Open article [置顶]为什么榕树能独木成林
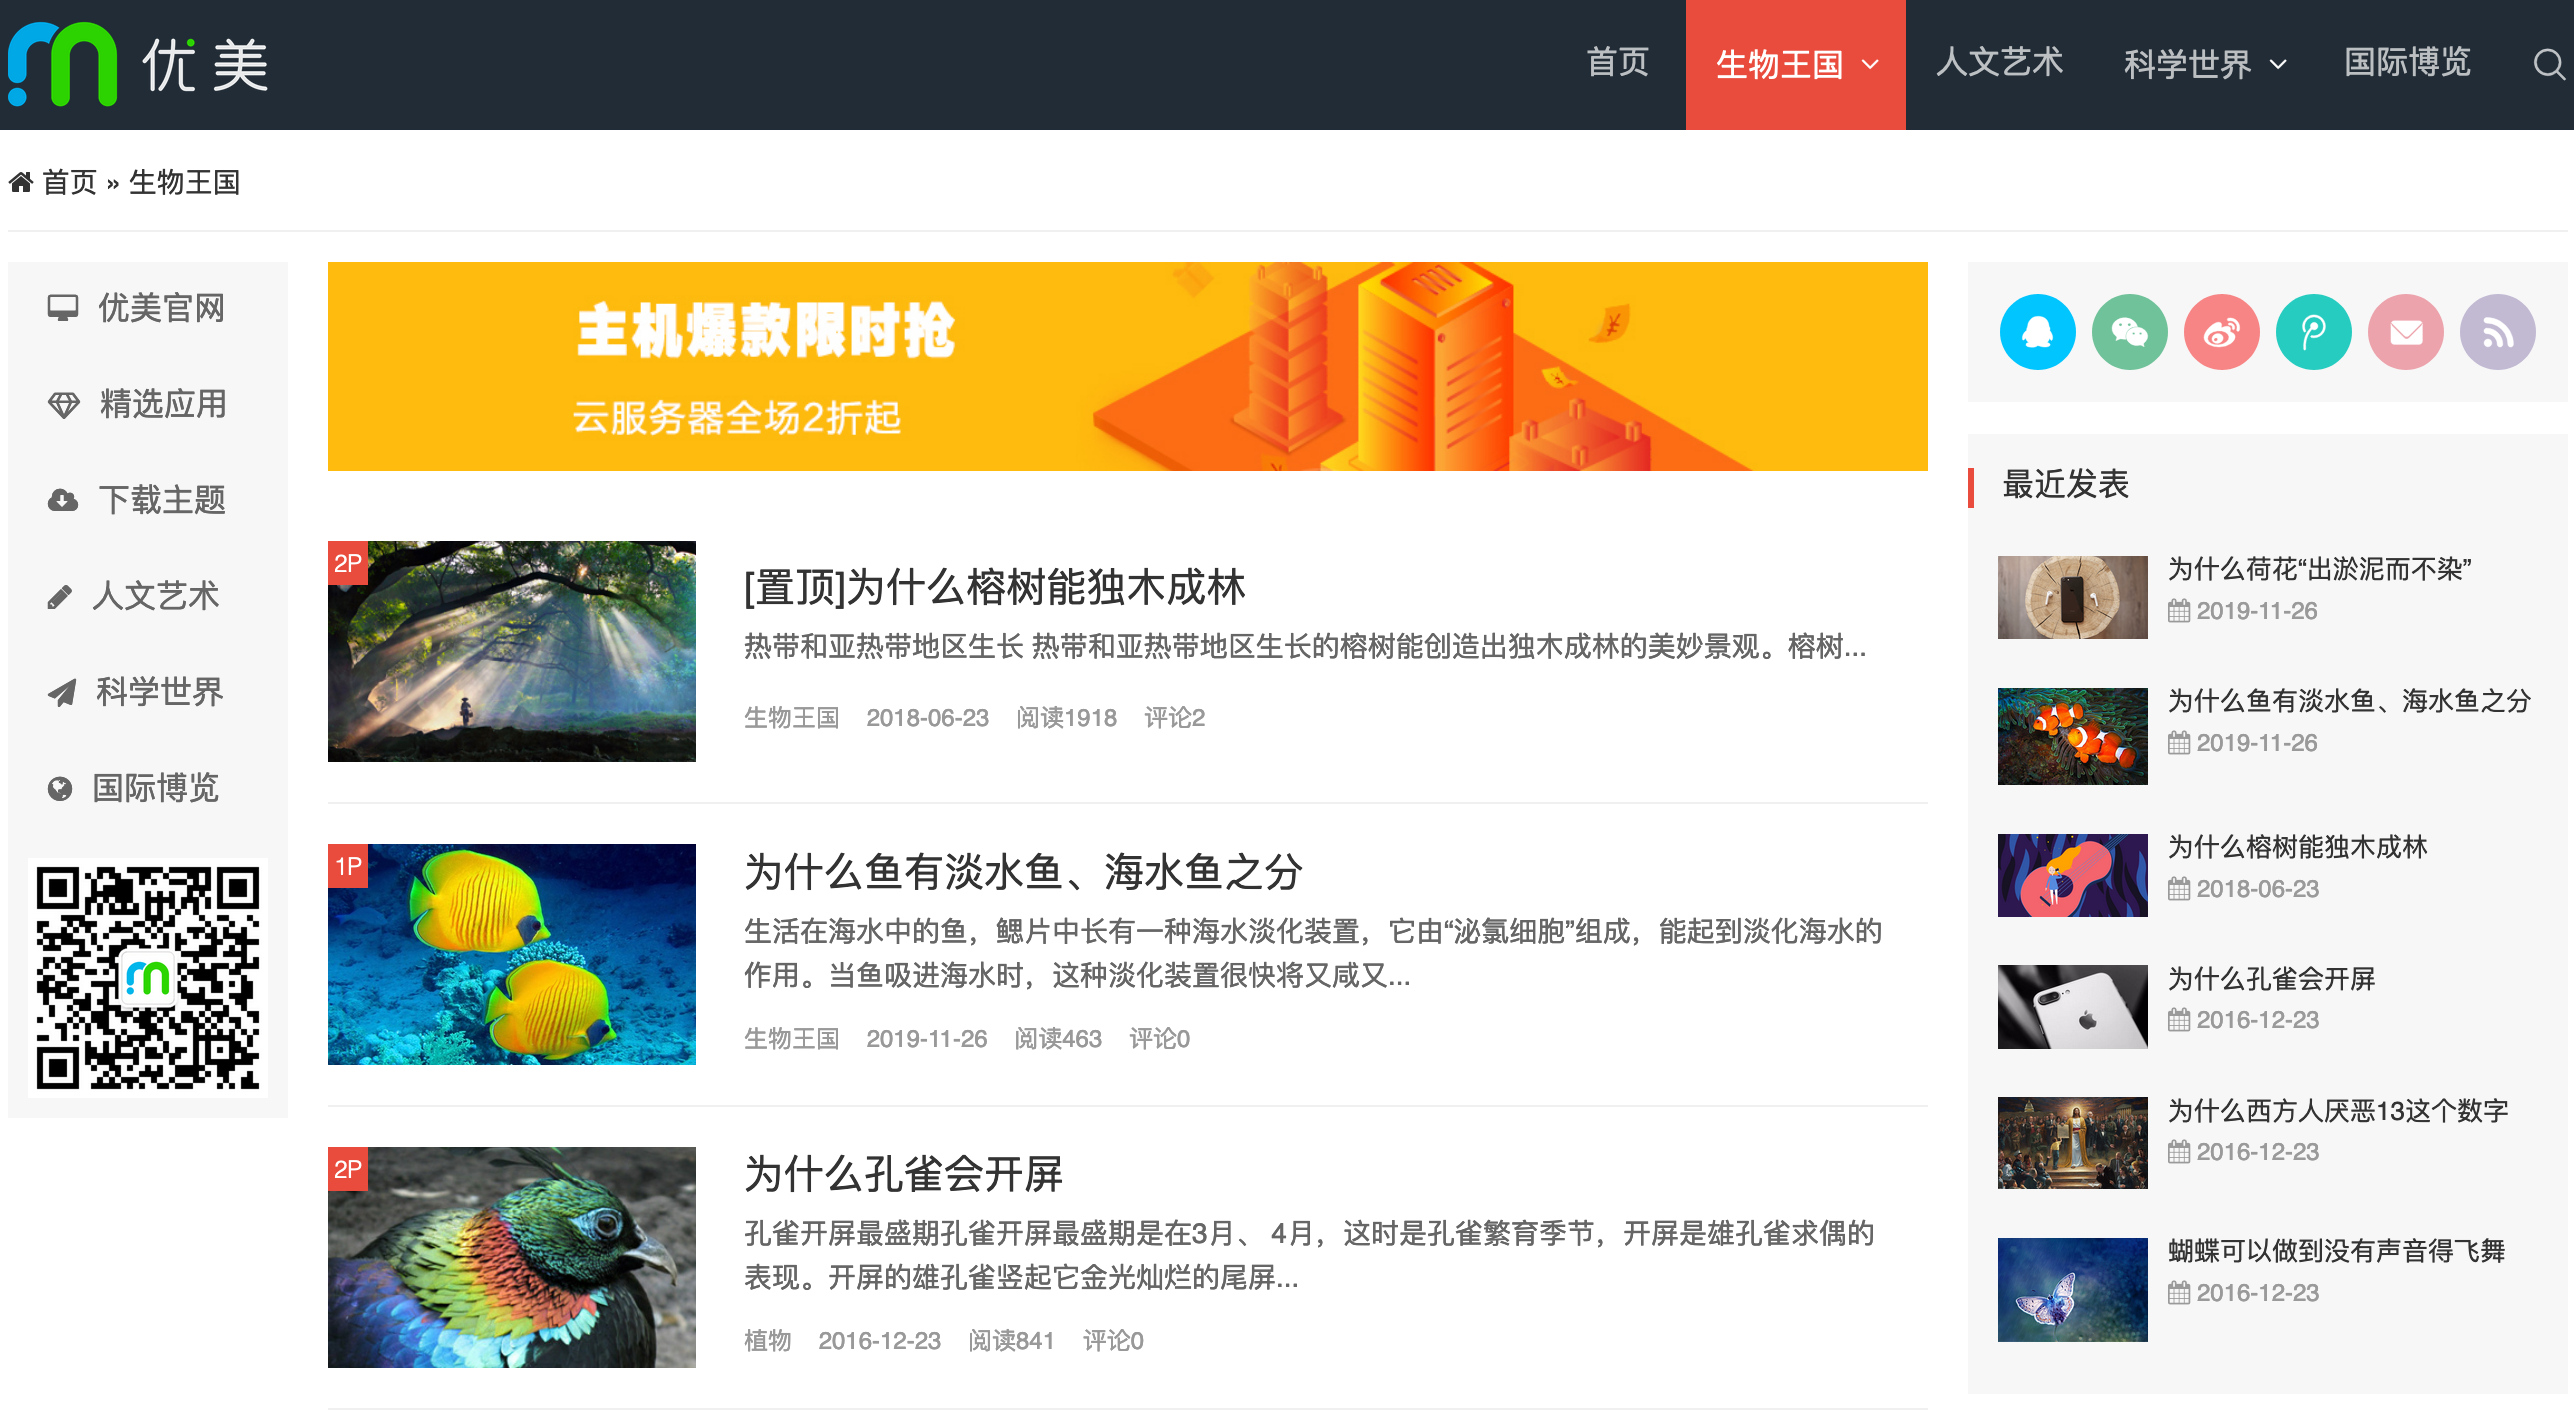This screenshot has width=2574, height=1424. [x=994, y=587]
